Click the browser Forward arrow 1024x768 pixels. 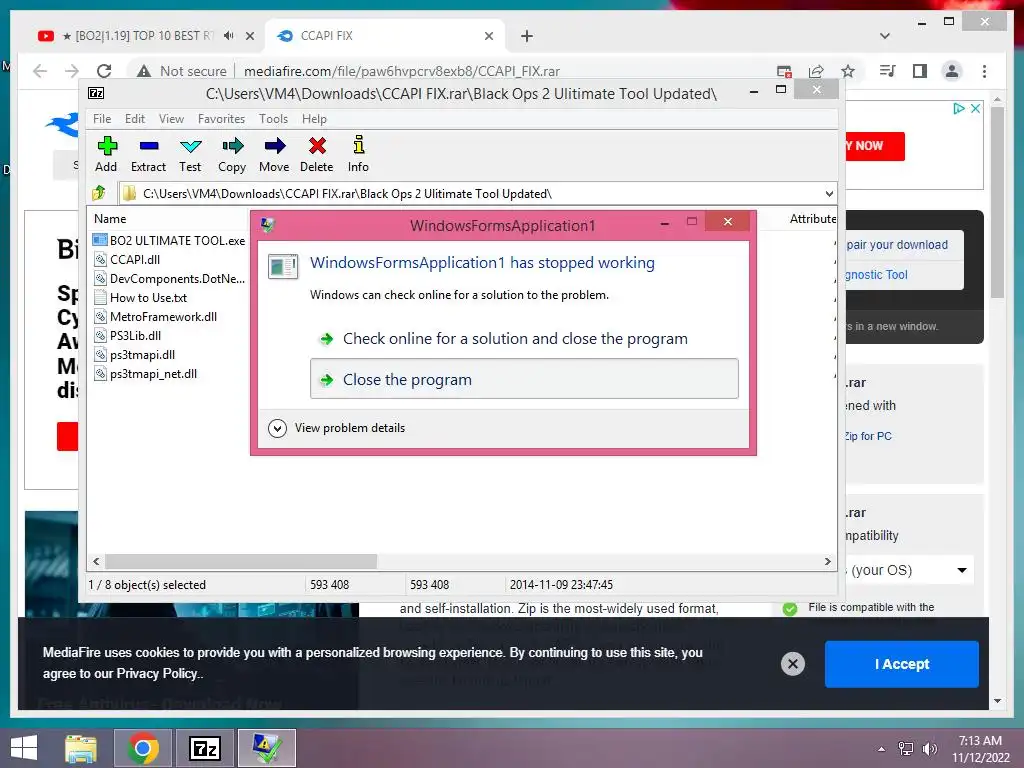pos(72,71)
